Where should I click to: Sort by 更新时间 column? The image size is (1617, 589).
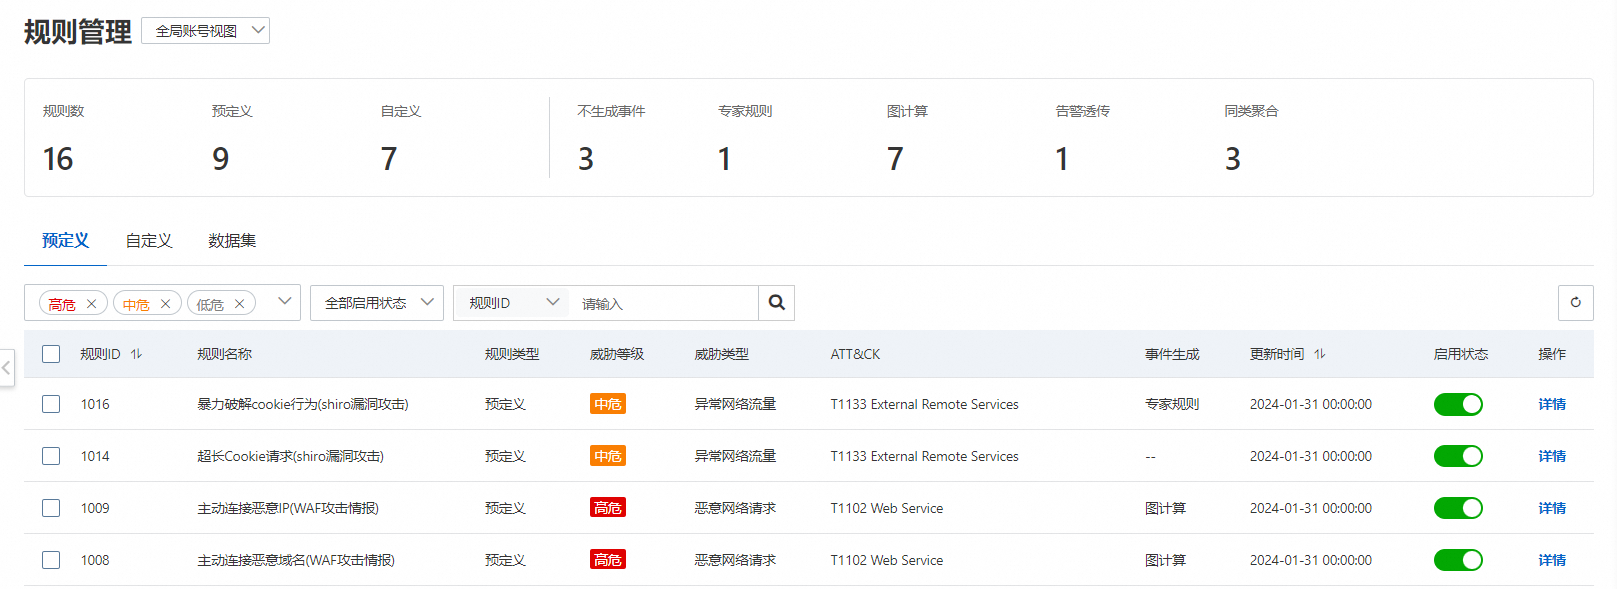click(1320, 354)
